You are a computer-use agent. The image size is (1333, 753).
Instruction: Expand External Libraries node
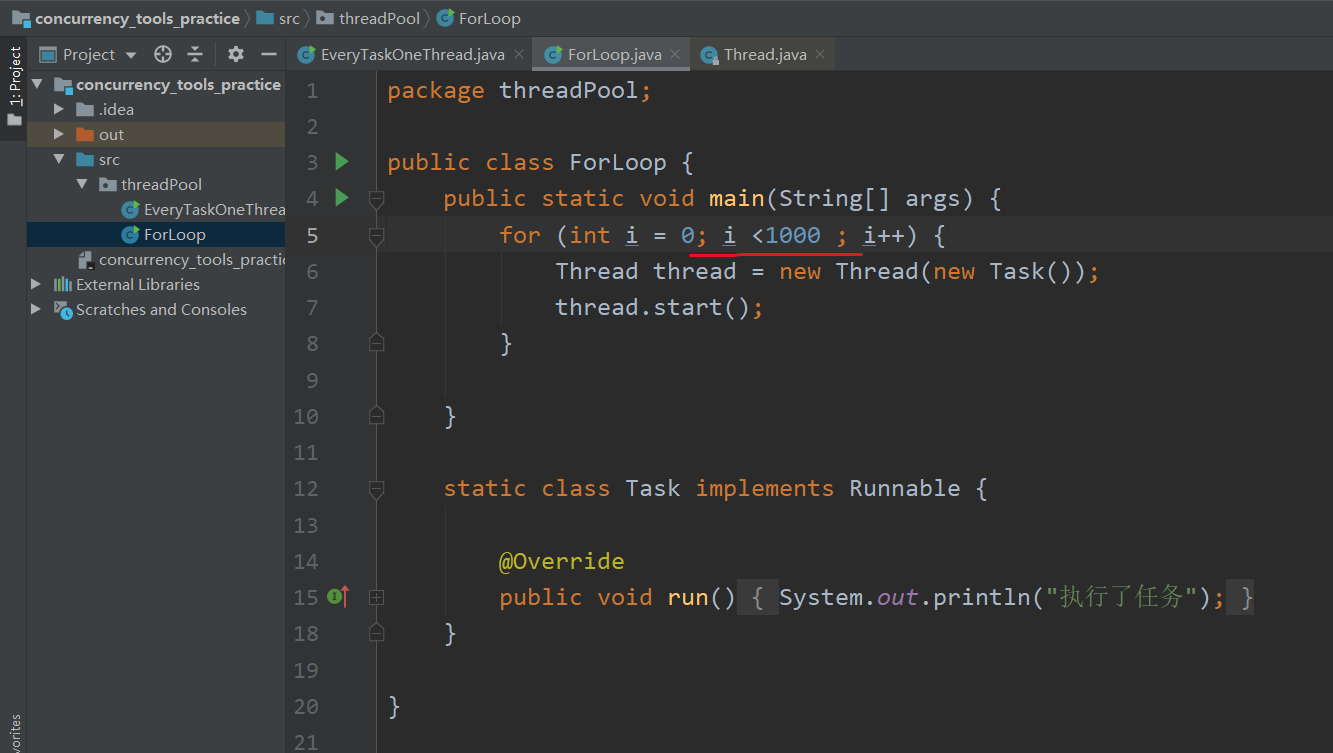37,284
